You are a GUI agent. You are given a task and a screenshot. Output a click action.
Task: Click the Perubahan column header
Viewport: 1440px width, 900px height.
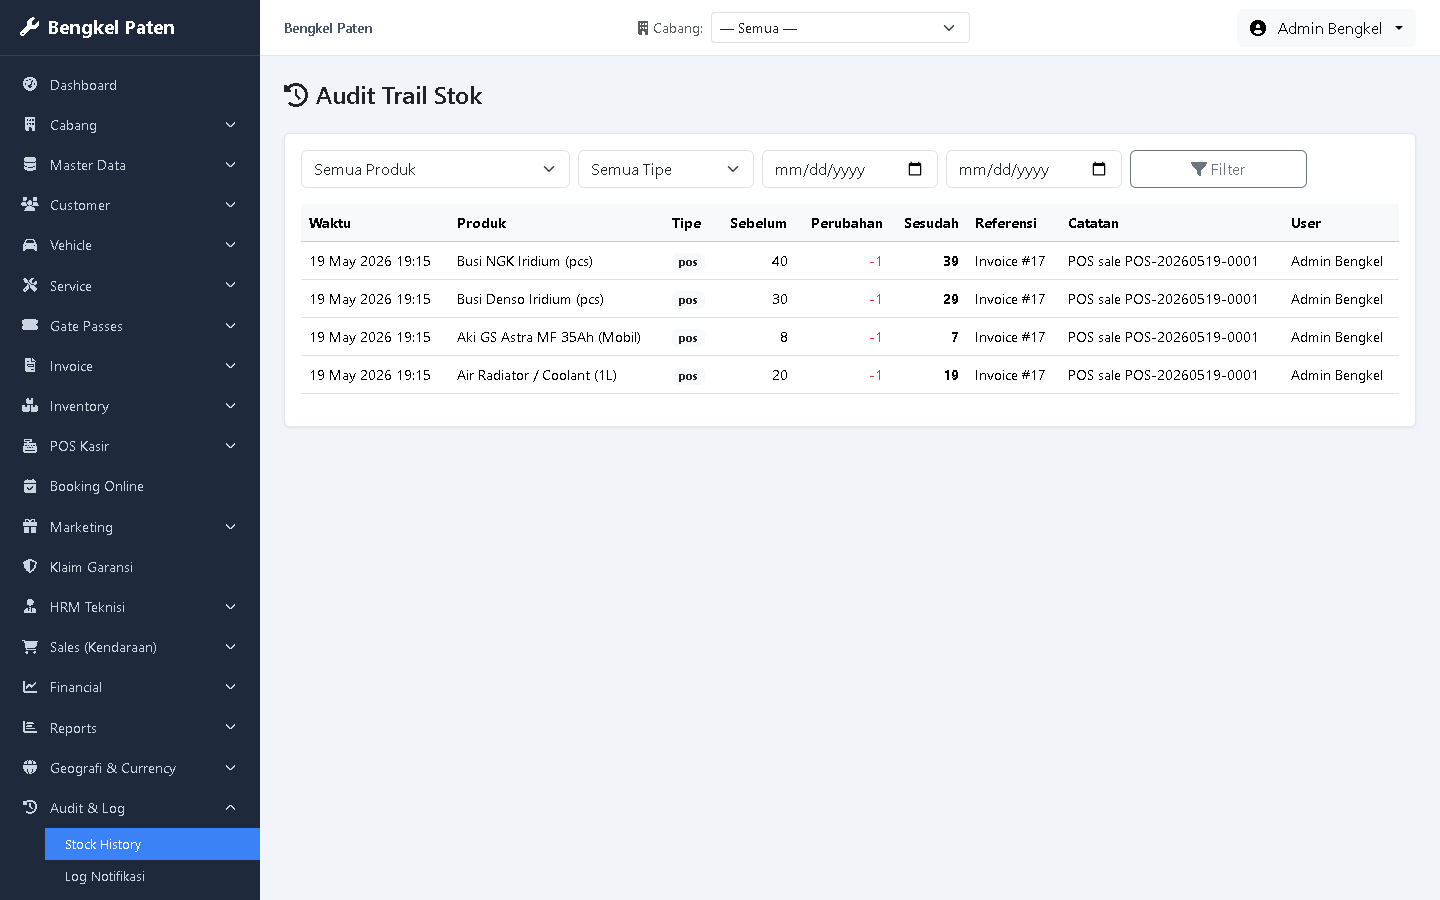tap(847, 223)
